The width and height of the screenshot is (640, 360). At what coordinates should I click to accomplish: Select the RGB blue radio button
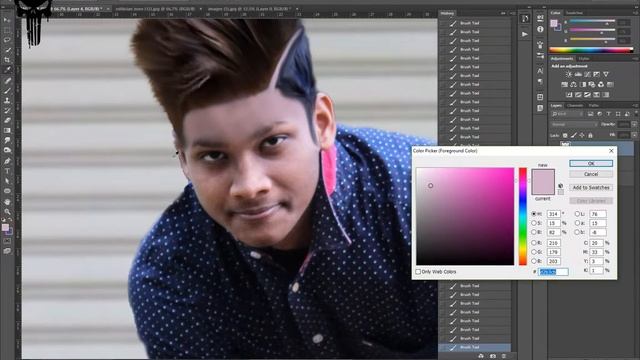[x=534, y=261]
